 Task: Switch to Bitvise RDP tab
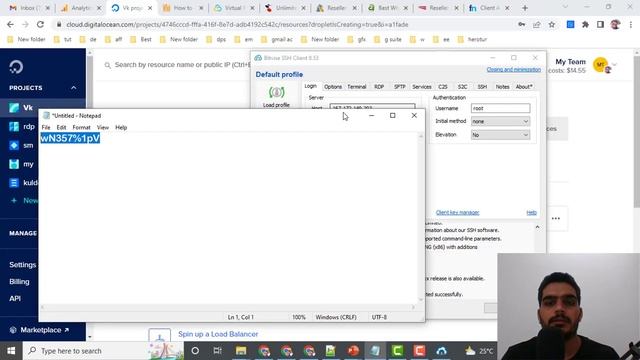(379, 87)
